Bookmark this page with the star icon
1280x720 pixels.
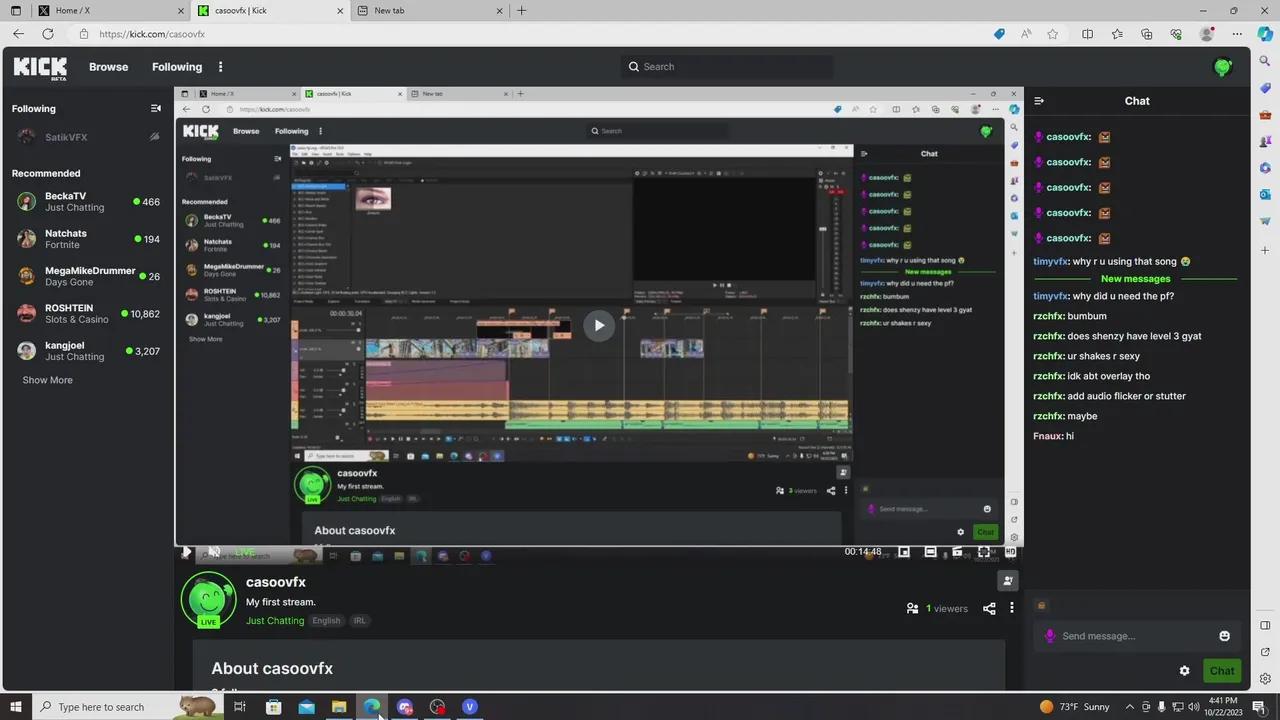pos(1052,34)
